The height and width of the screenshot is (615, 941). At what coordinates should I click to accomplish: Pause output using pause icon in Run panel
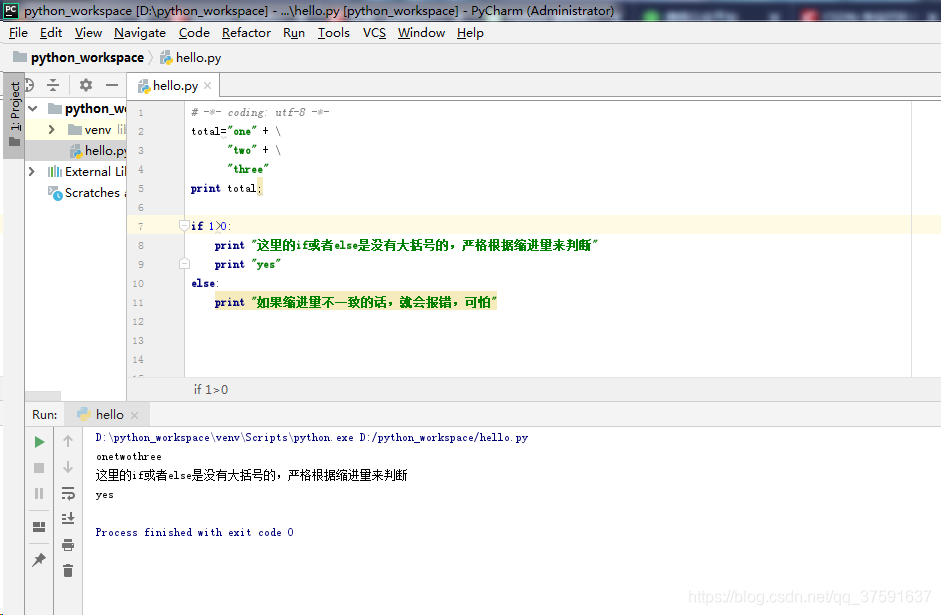pos(39,493)
